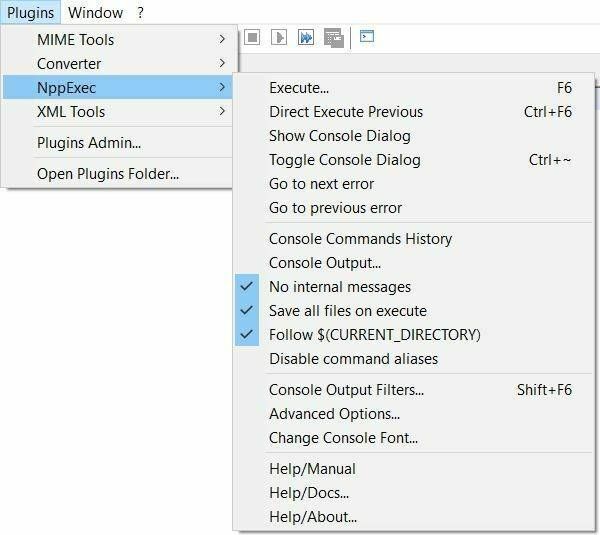Viewport: 600px width, 535px height.
Task: Choose Execute... in NppExec submenu
Action: (414, 88)
